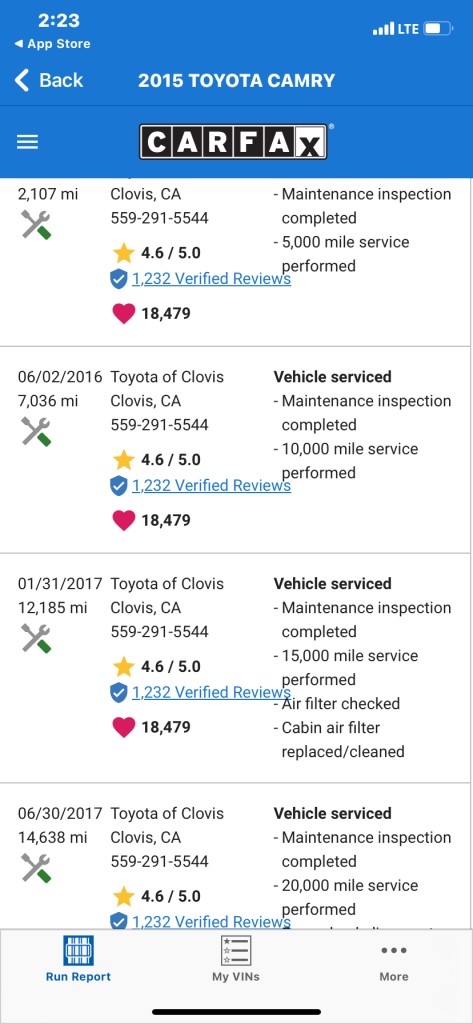
Task: Open Verified Reviews link in 2,107 mi entry
Action: (x=211, y=279)
